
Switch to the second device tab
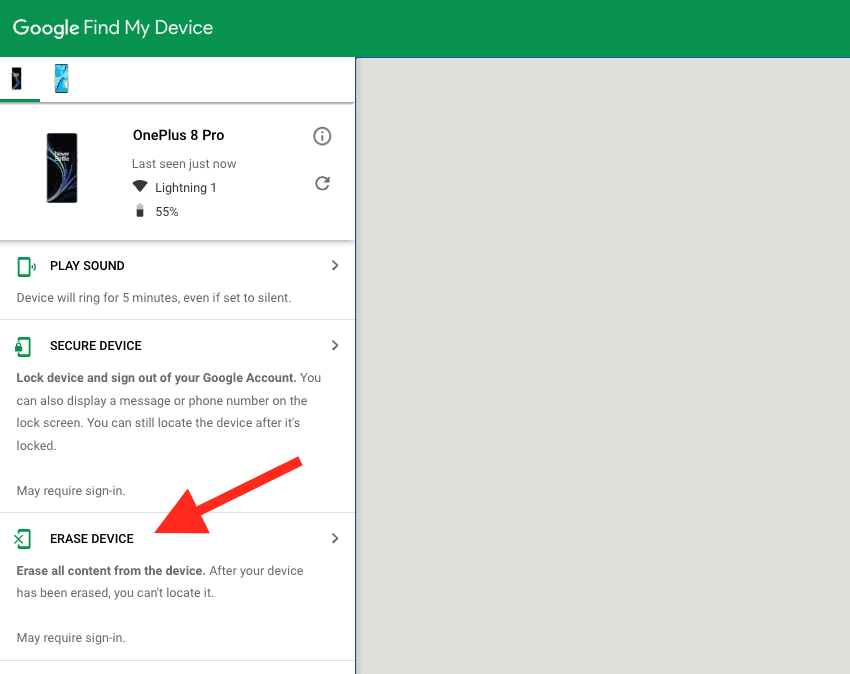pos(61,79)
